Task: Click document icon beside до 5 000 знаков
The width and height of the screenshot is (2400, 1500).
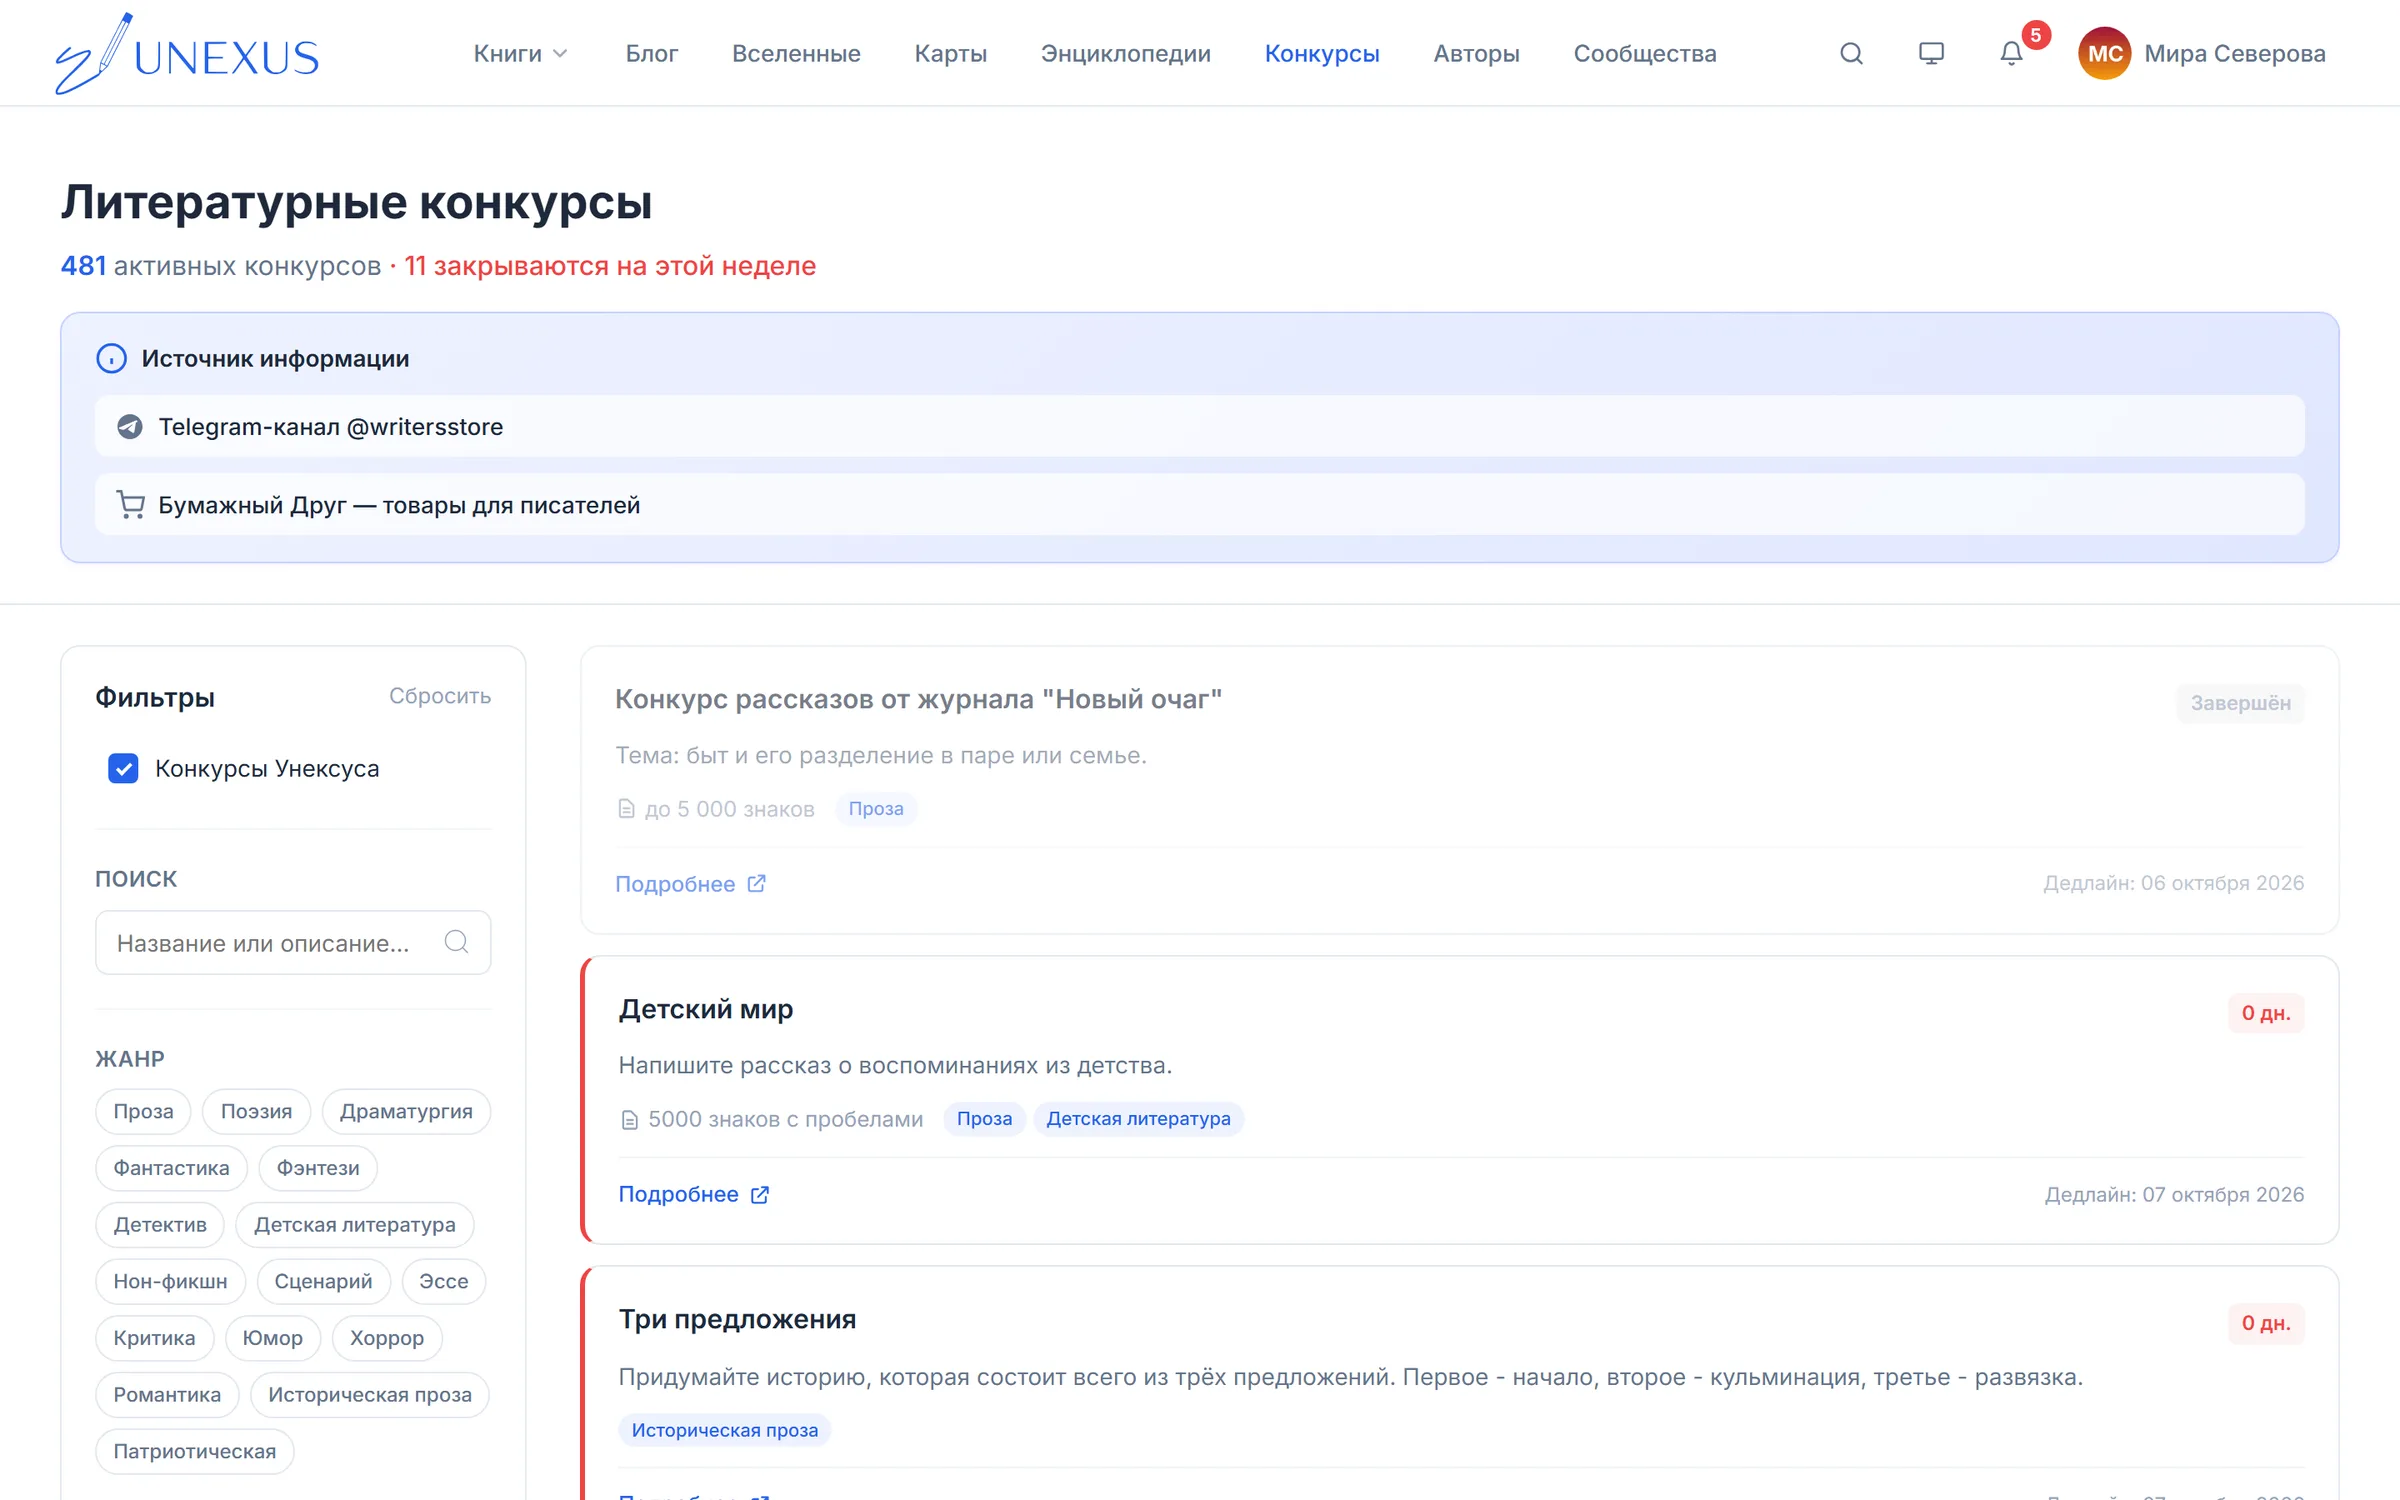Action: (x=626, y=809)
